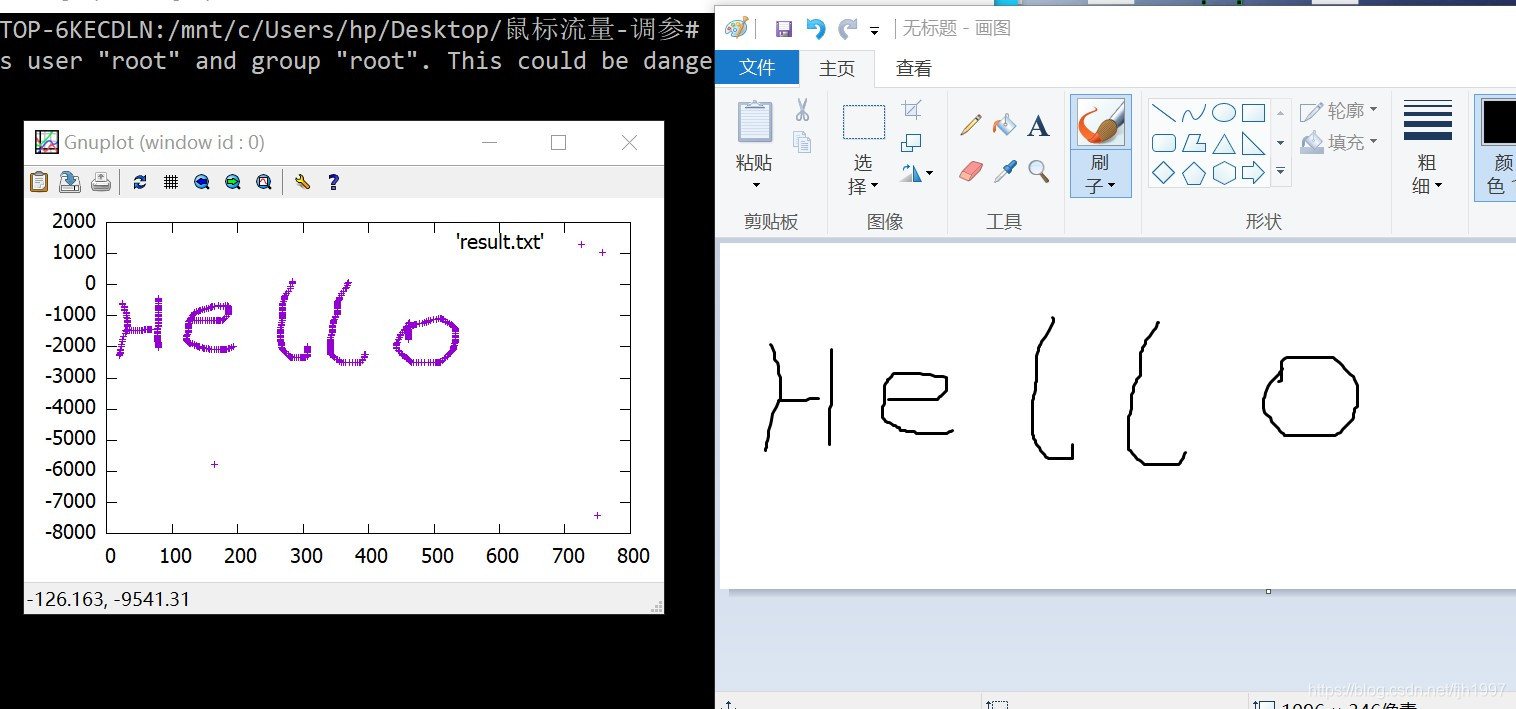Click the 粘贴 clipboard icon
The width and height of the screenshot is (1516, 709).
755,122
